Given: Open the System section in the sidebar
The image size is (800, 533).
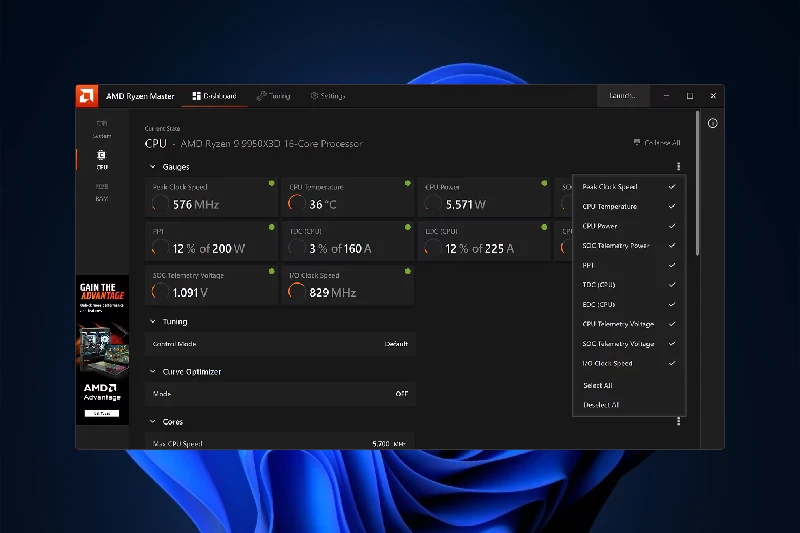Looking at the screenshot, I should pos(102,129).
